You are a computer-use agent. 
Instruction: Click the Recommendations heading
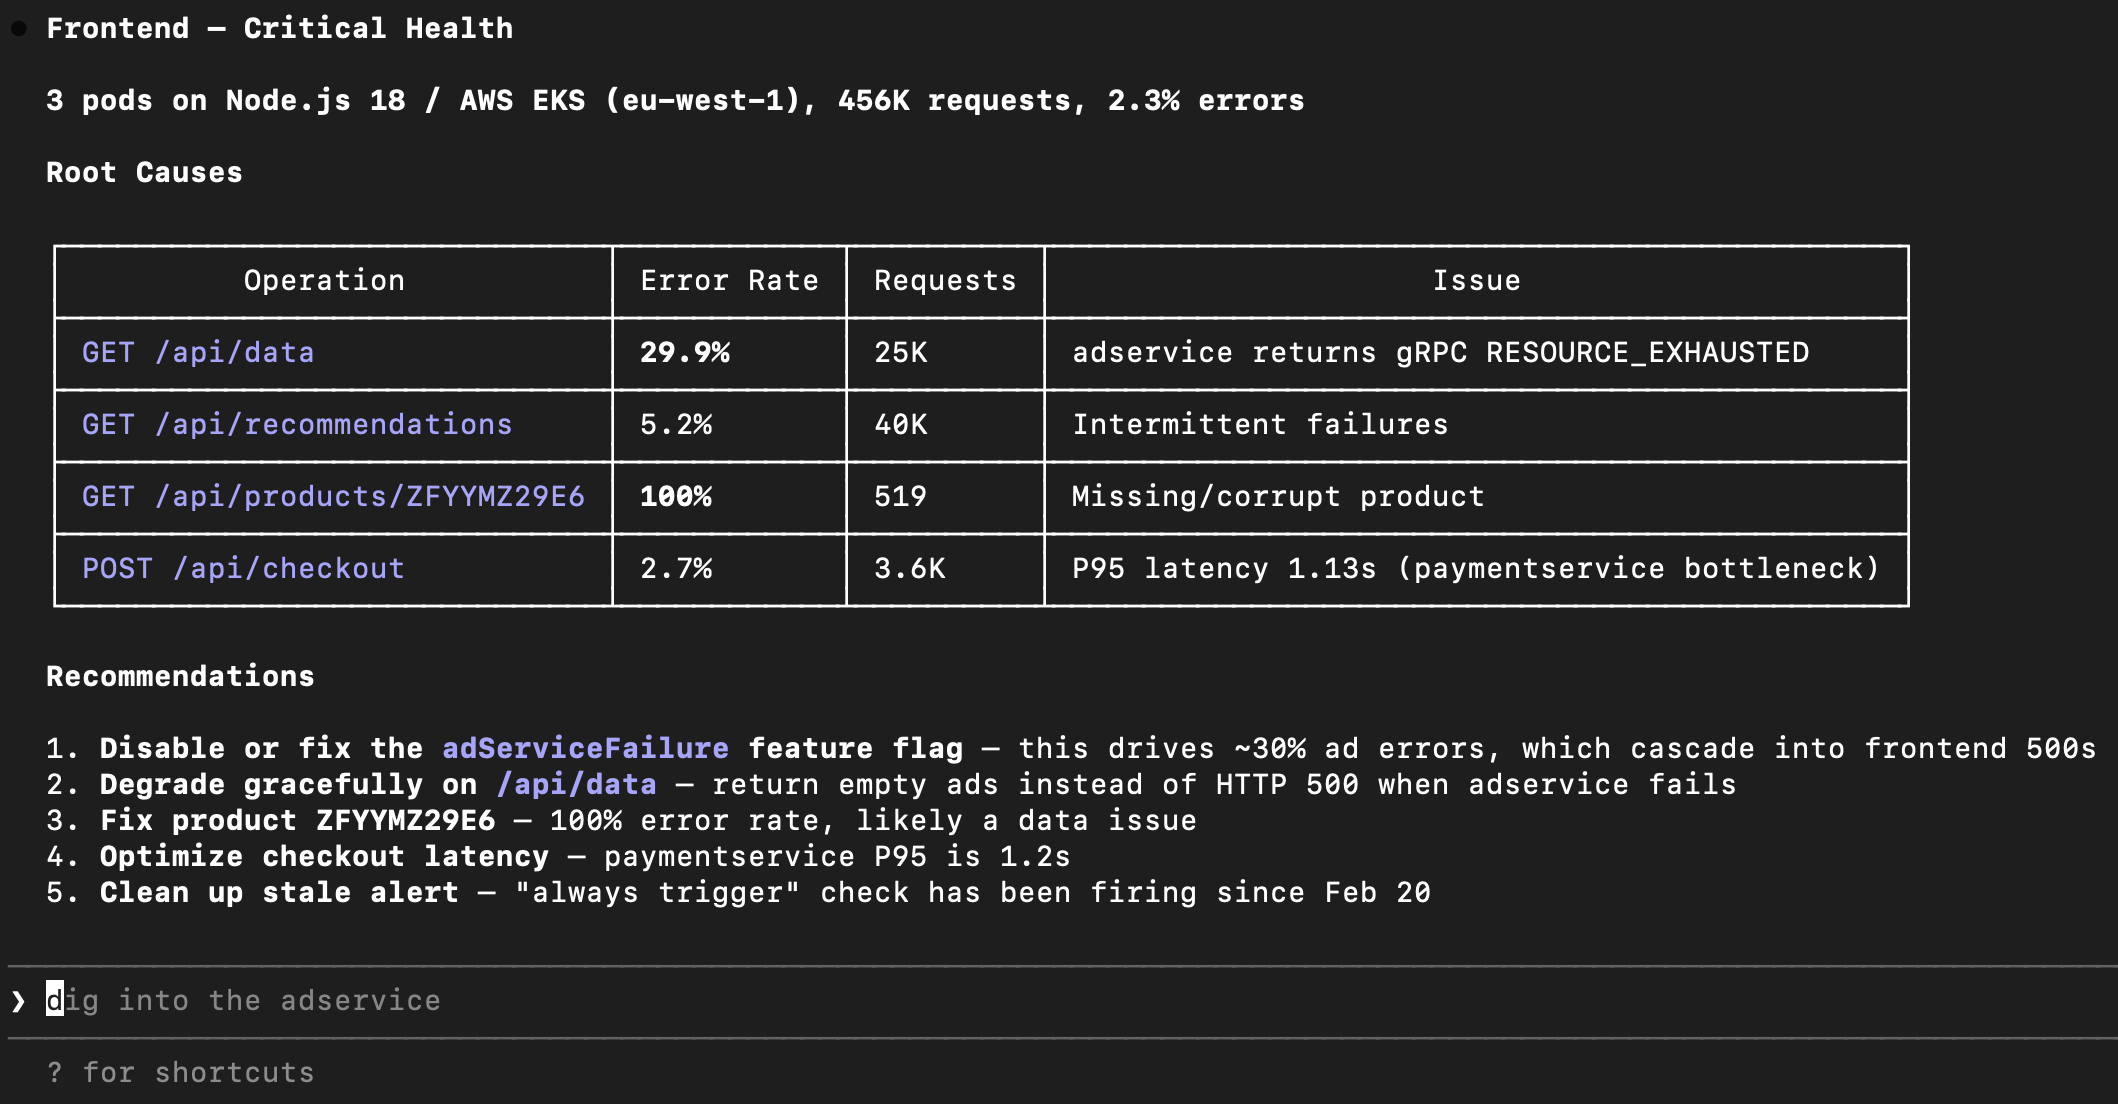point(180,677)
